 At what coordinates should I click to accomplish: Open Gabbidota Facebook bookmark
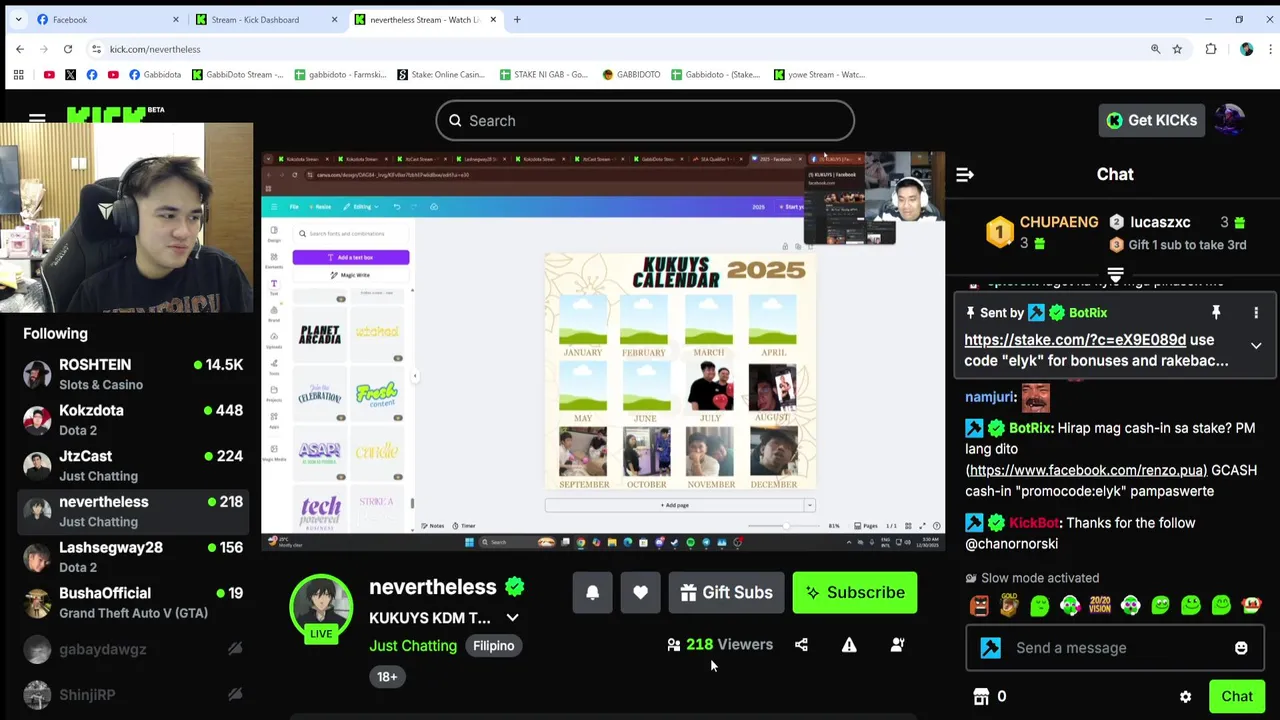155,75
